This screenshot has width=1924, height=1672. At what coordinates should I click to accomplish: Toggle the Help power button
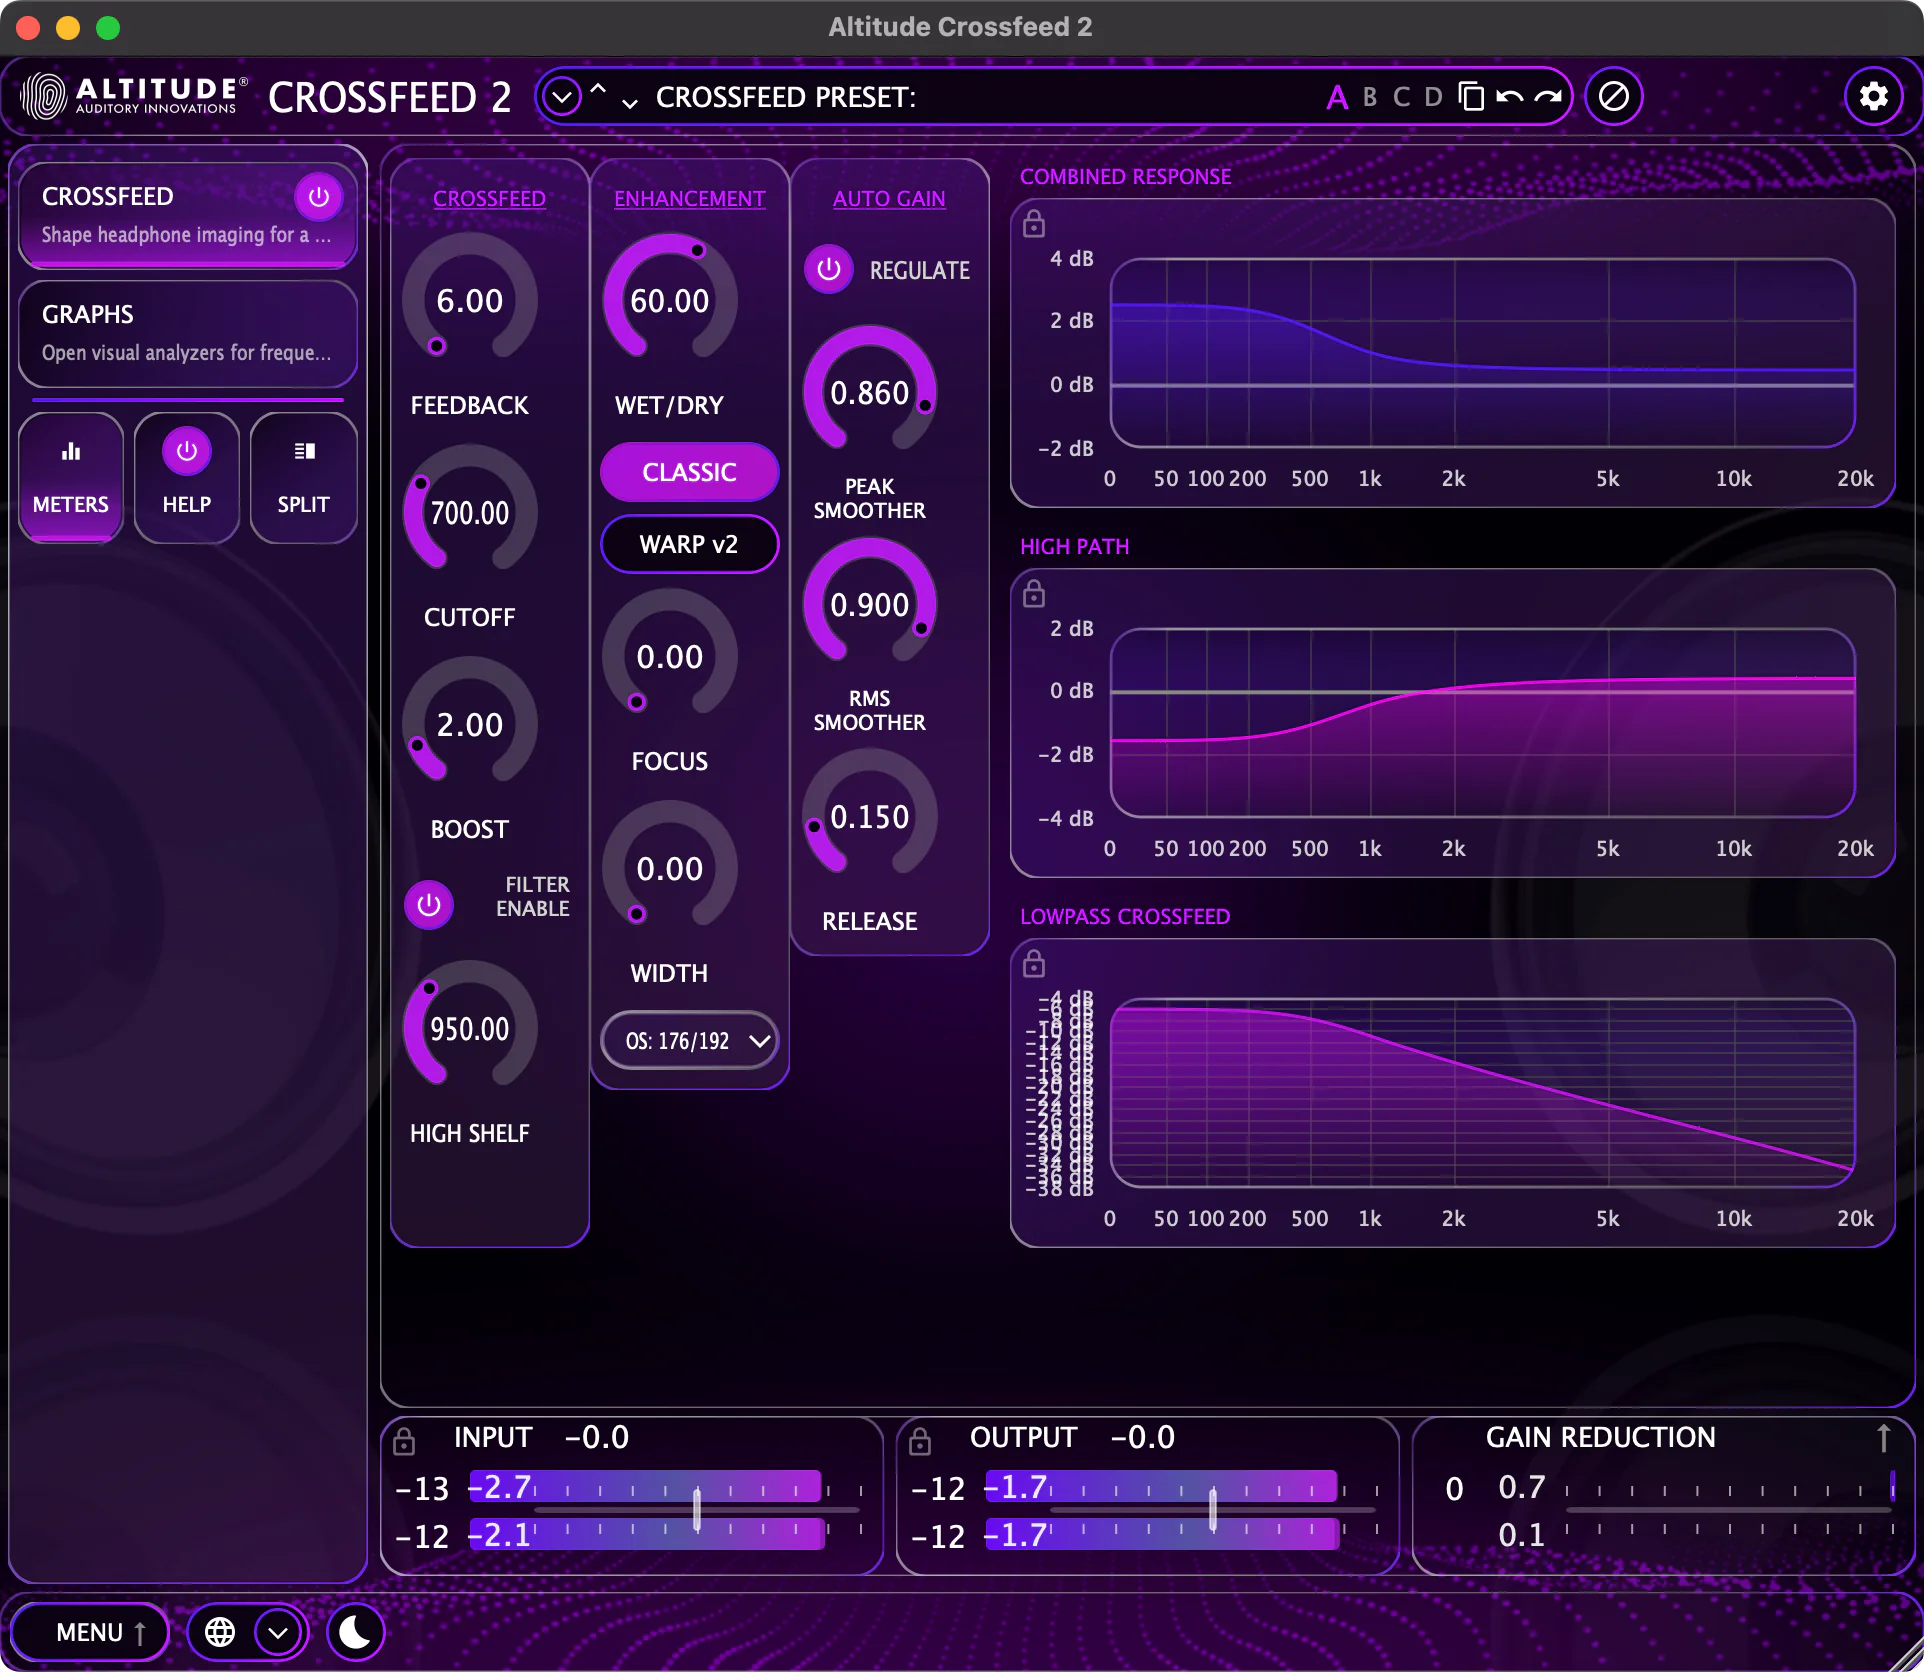(x=187, y=452)
